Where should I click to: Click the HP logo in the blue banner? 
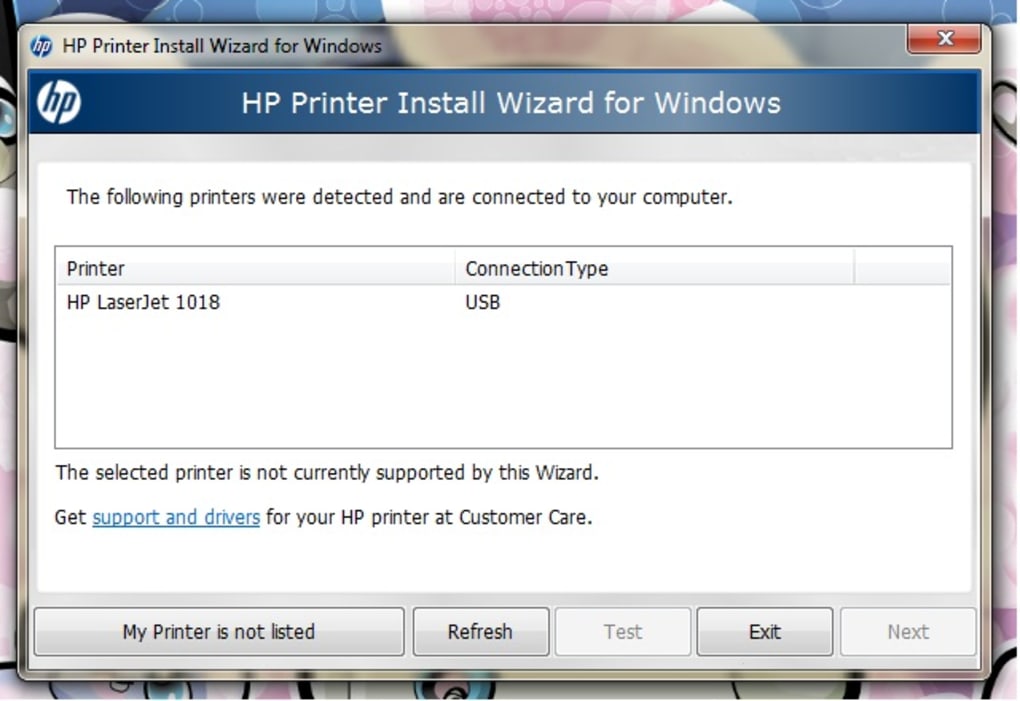[x=58, y=103]
